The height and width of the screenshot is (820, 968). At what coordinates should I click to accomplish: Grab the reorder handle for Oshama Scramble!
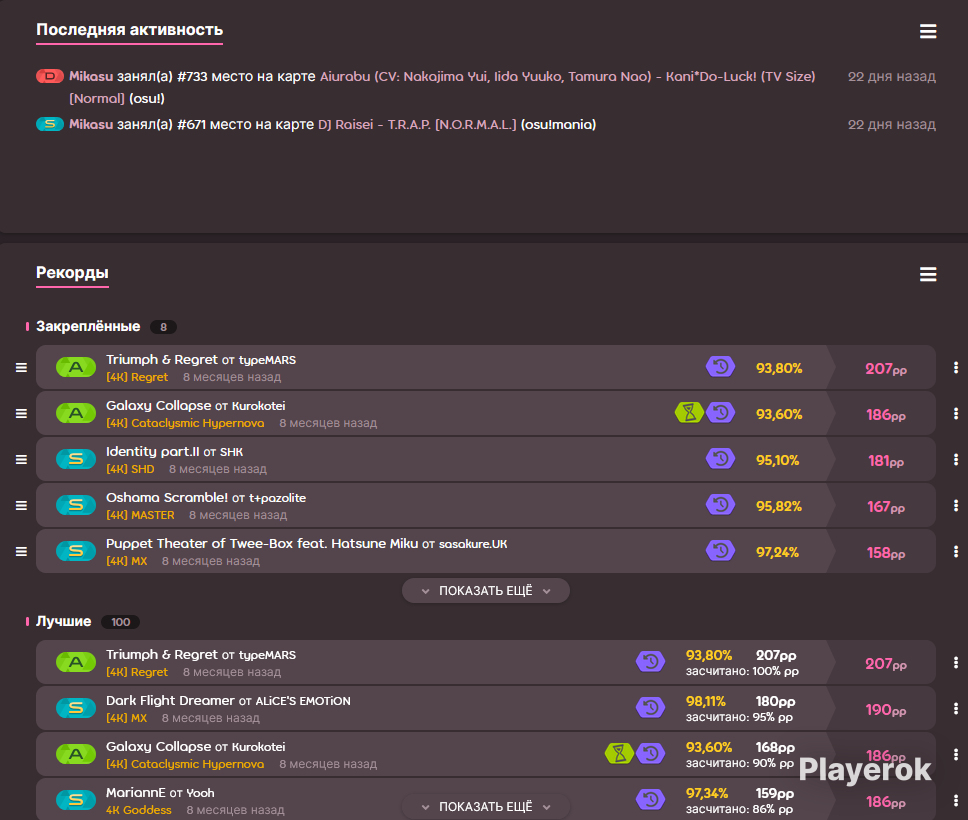click(x=21, y=505)
